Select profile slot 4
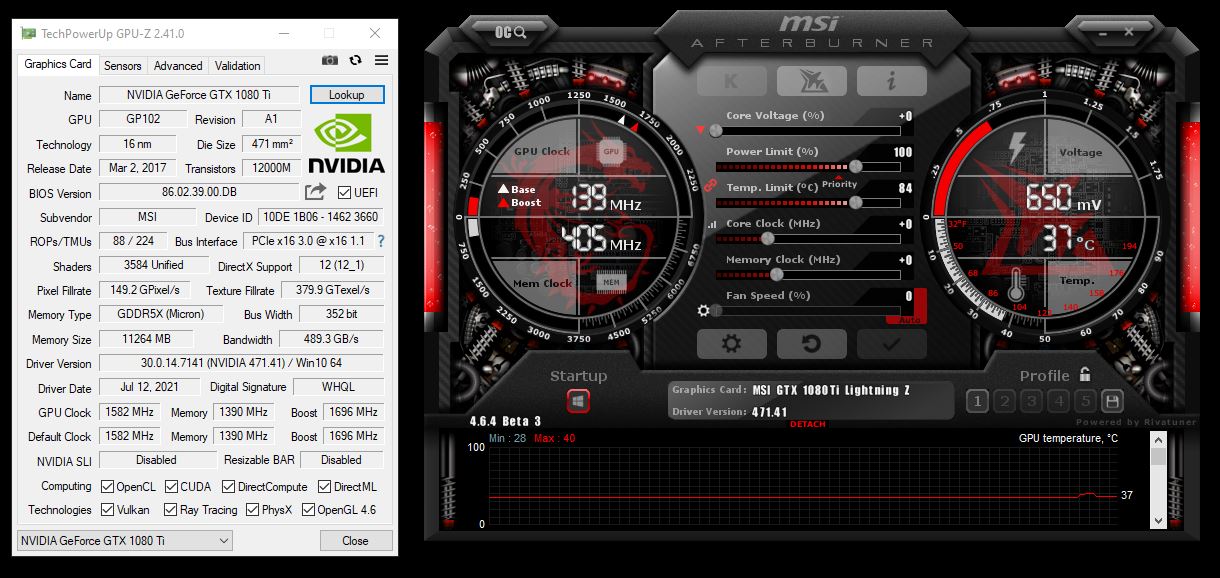The image size is (1220, 578). click(x=1058, y=401)
